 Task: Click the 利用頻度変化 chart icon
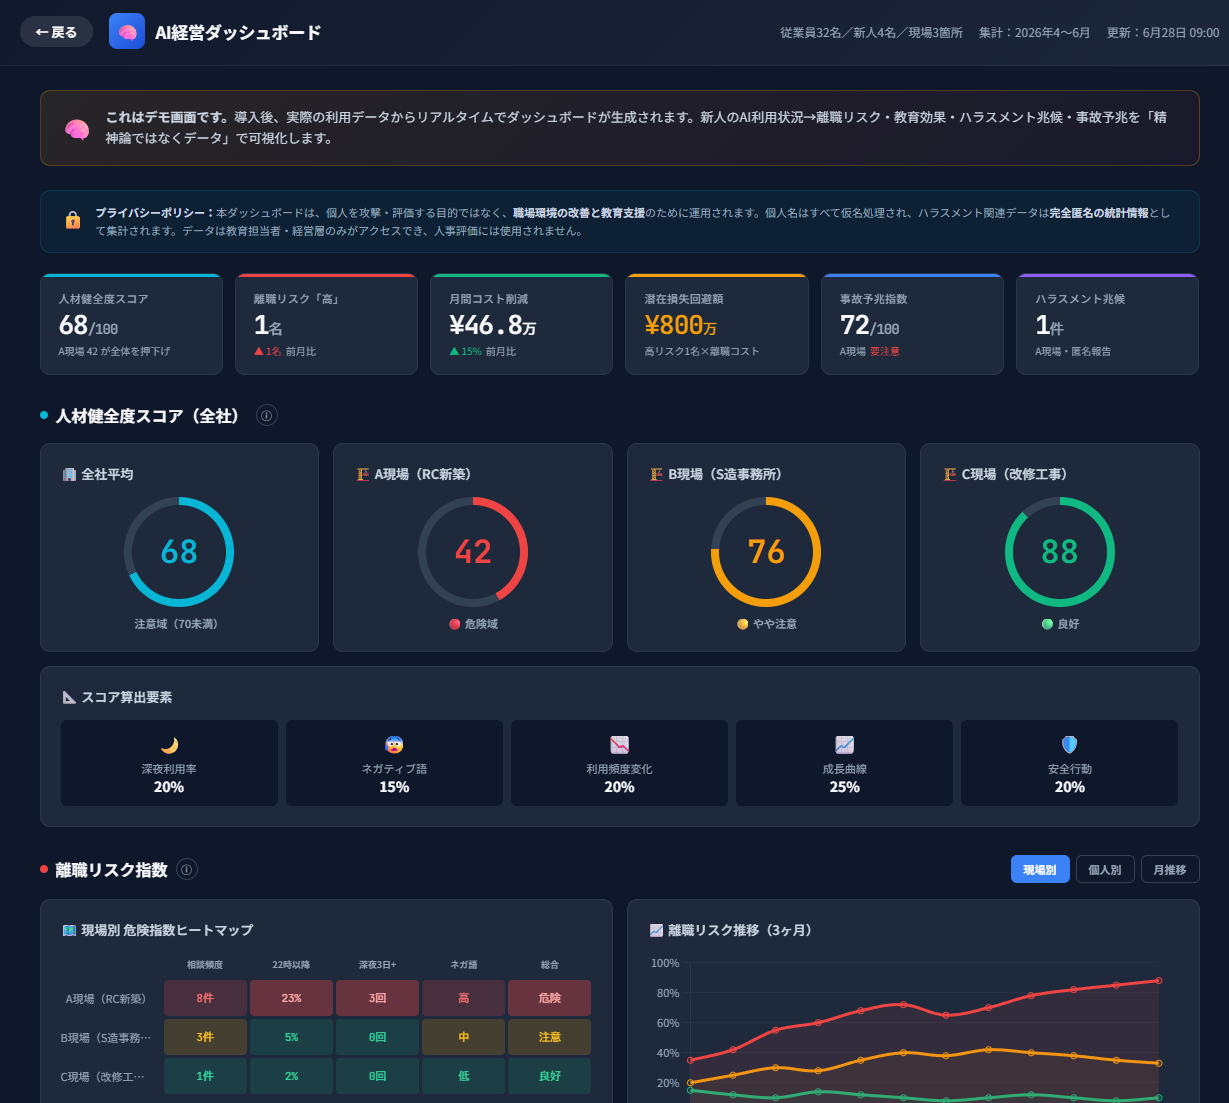click(619, 745)
